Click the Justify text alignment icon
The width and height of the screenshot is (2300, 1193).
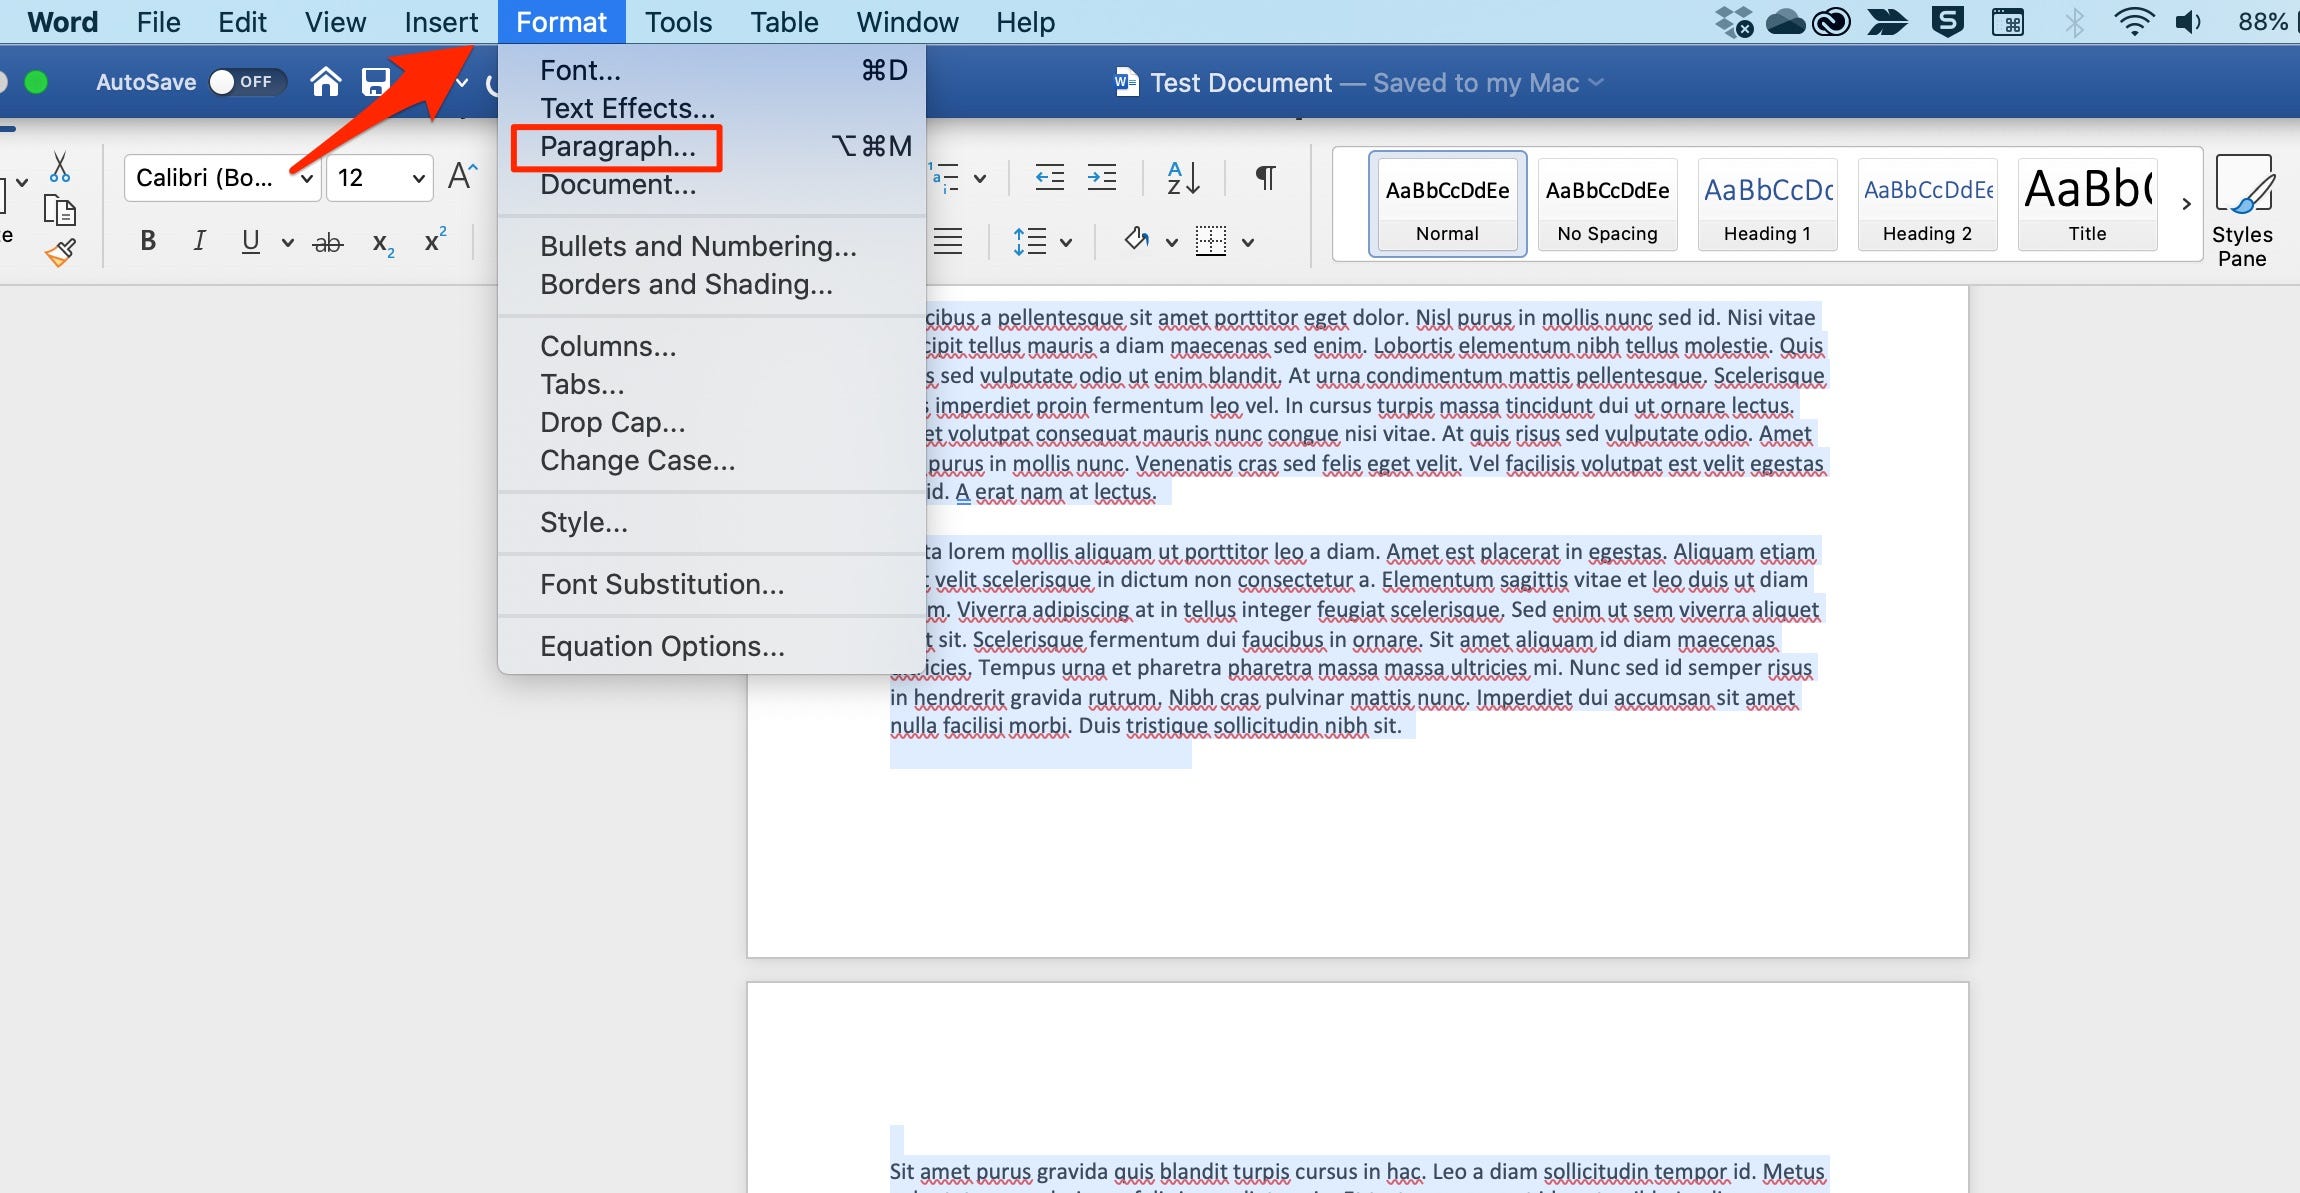point(946,242)
